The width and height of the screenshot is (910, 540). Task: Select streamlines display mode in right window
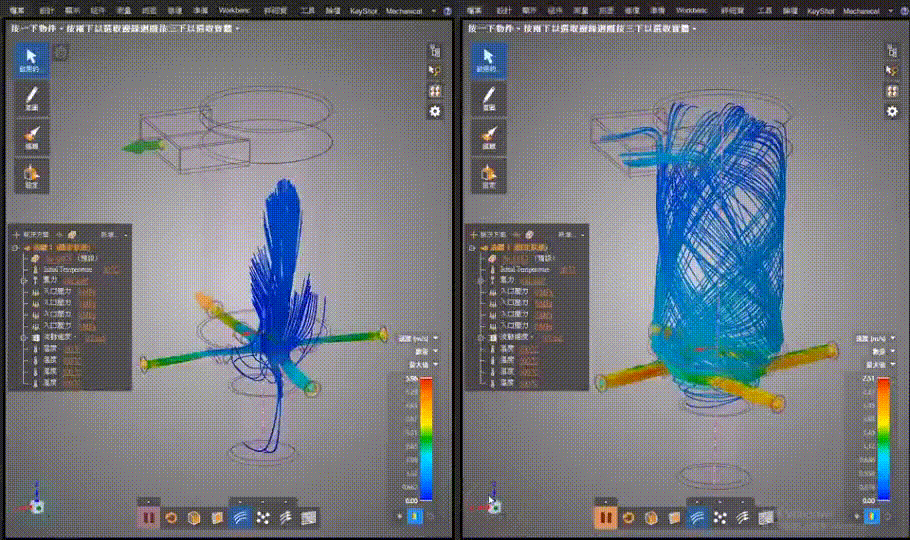[697, 517]
